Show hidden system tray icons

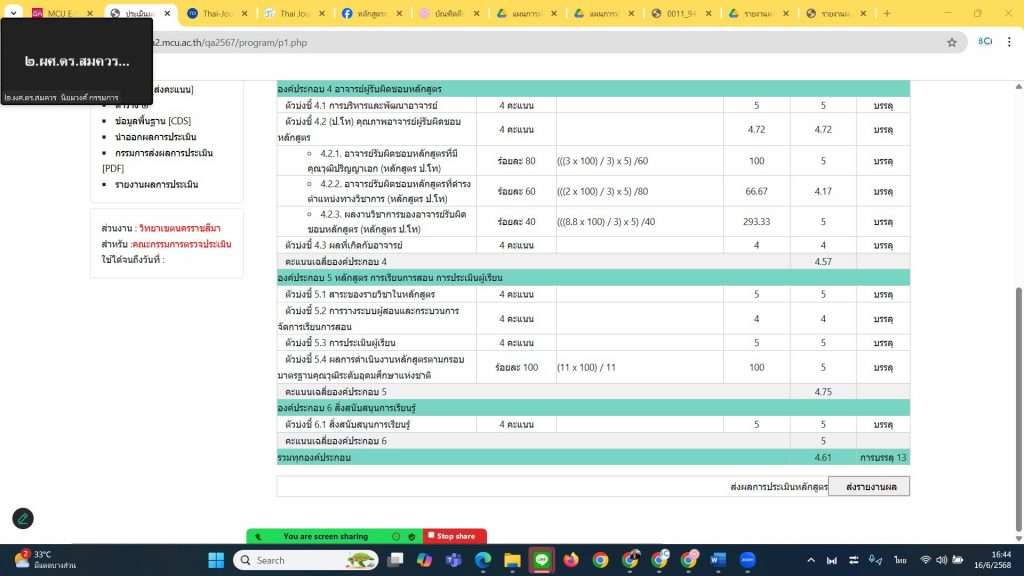tap(811, 560)
